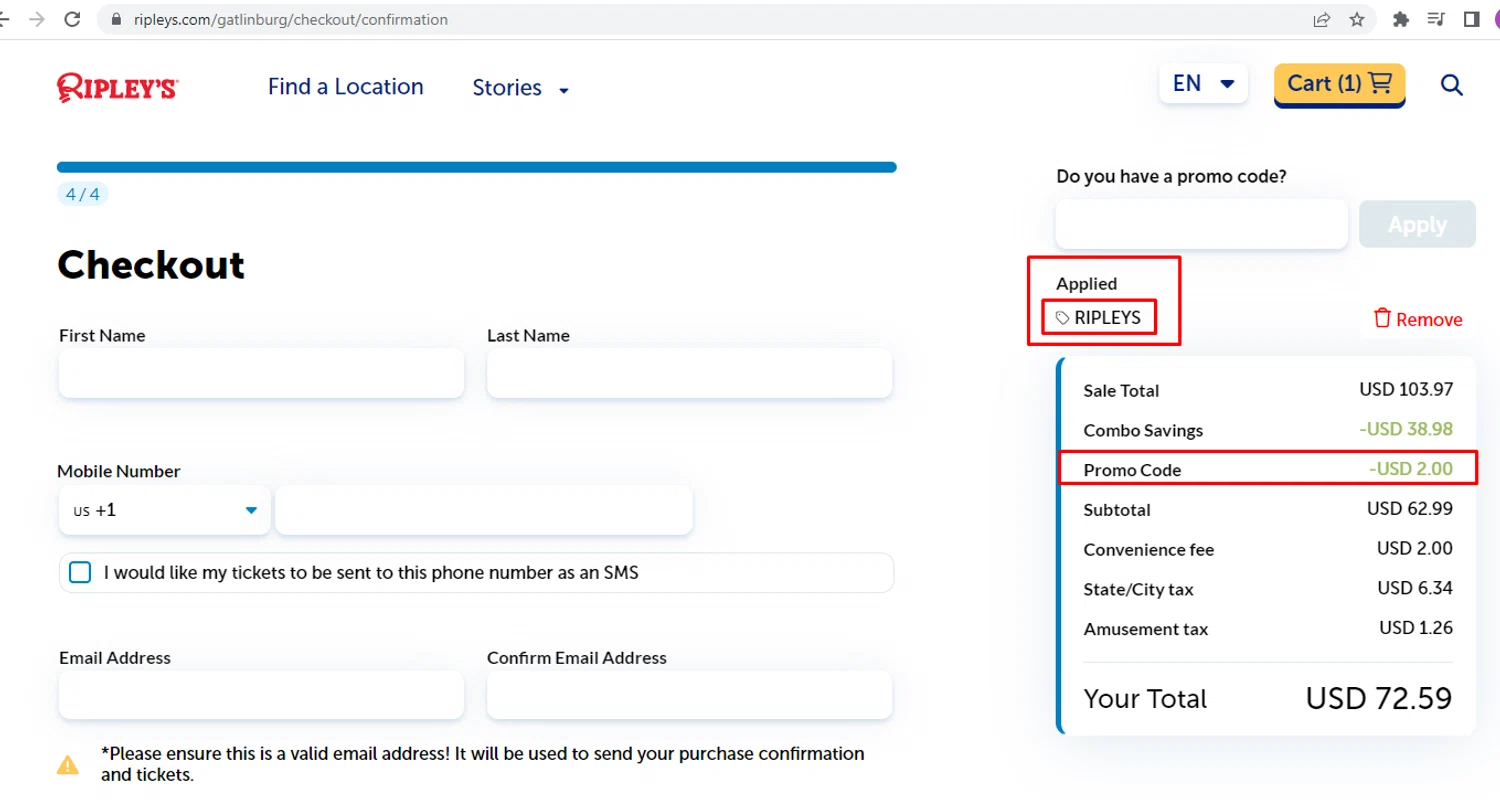
Task: Remove the applied promo code
Action: click(x=1418, y=319)
